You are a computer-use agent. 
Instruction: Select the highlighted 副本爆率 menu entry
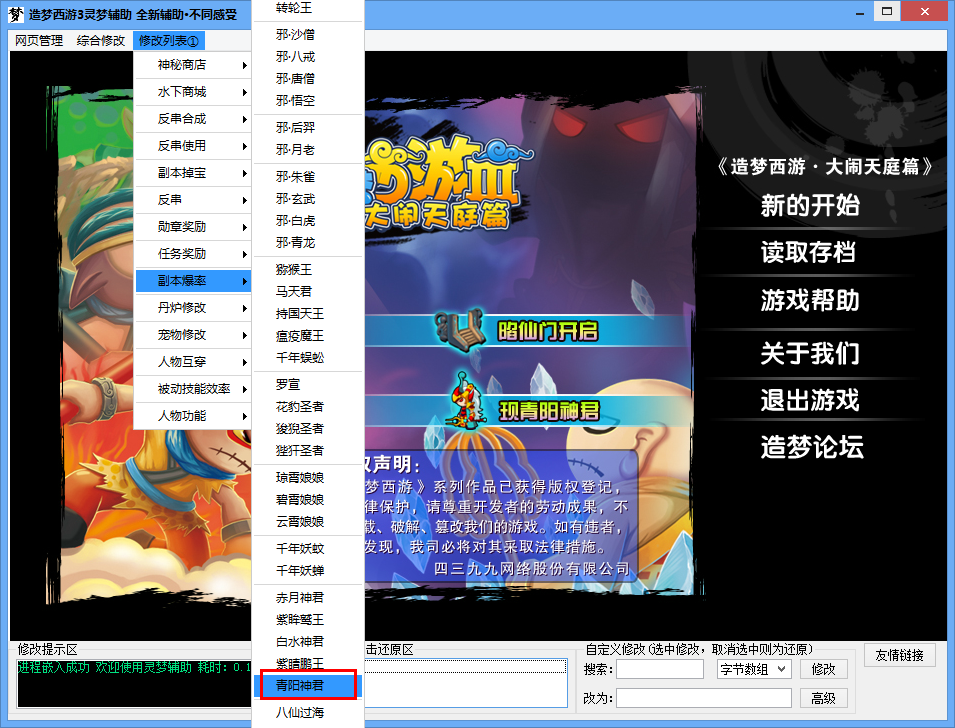pos(193,281)
